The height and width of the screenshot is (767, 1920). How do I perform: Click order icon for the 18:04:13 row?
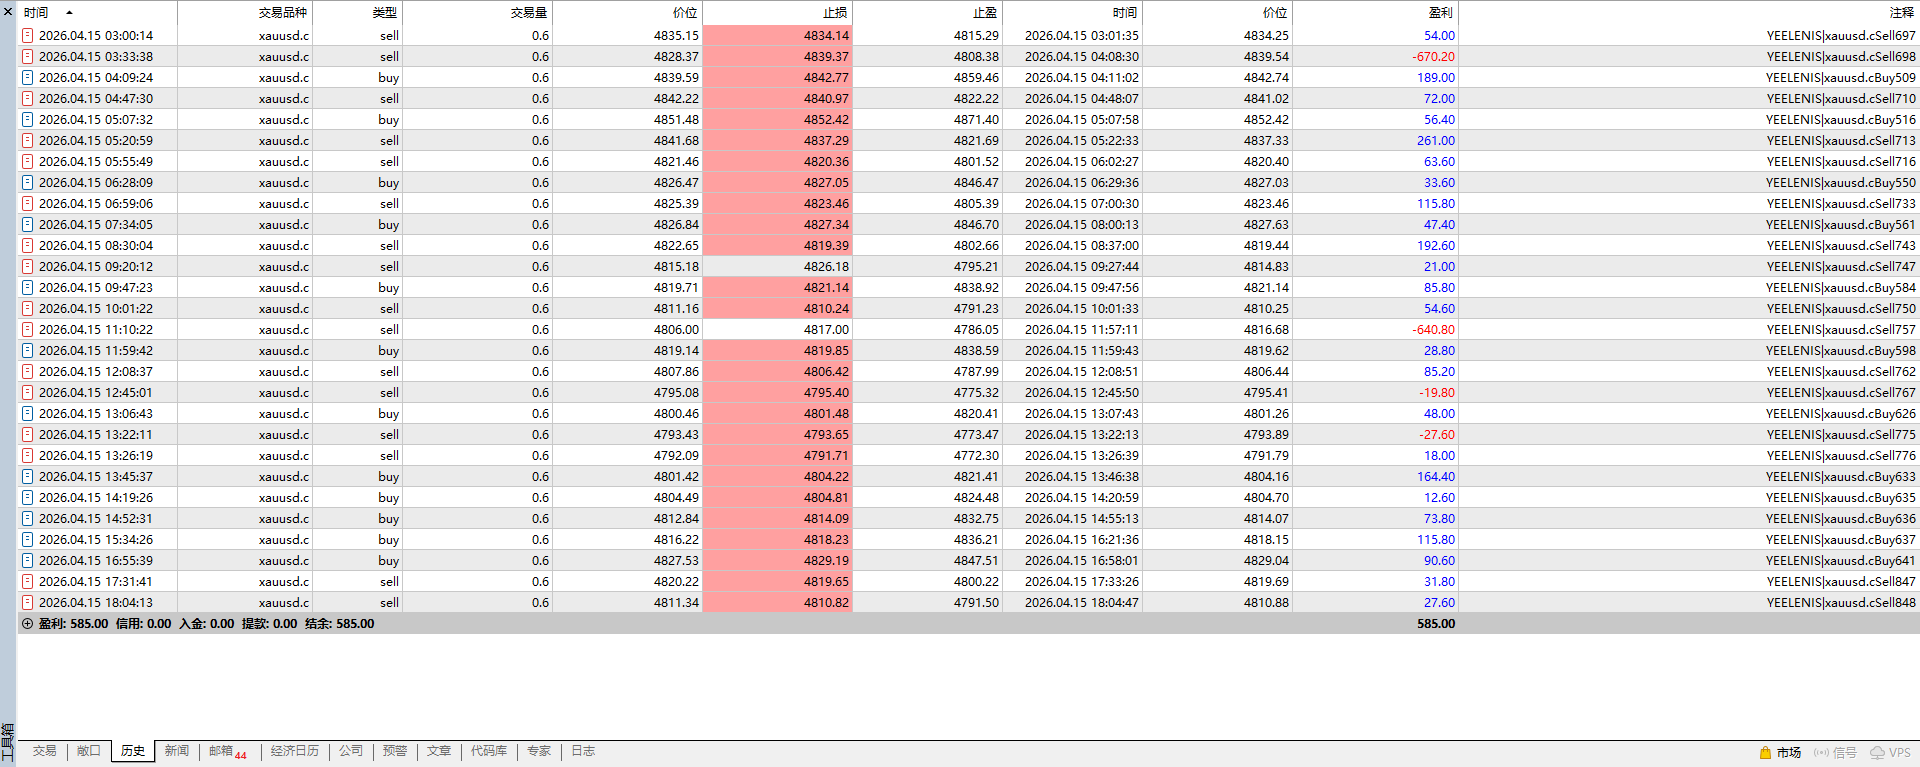28,602
